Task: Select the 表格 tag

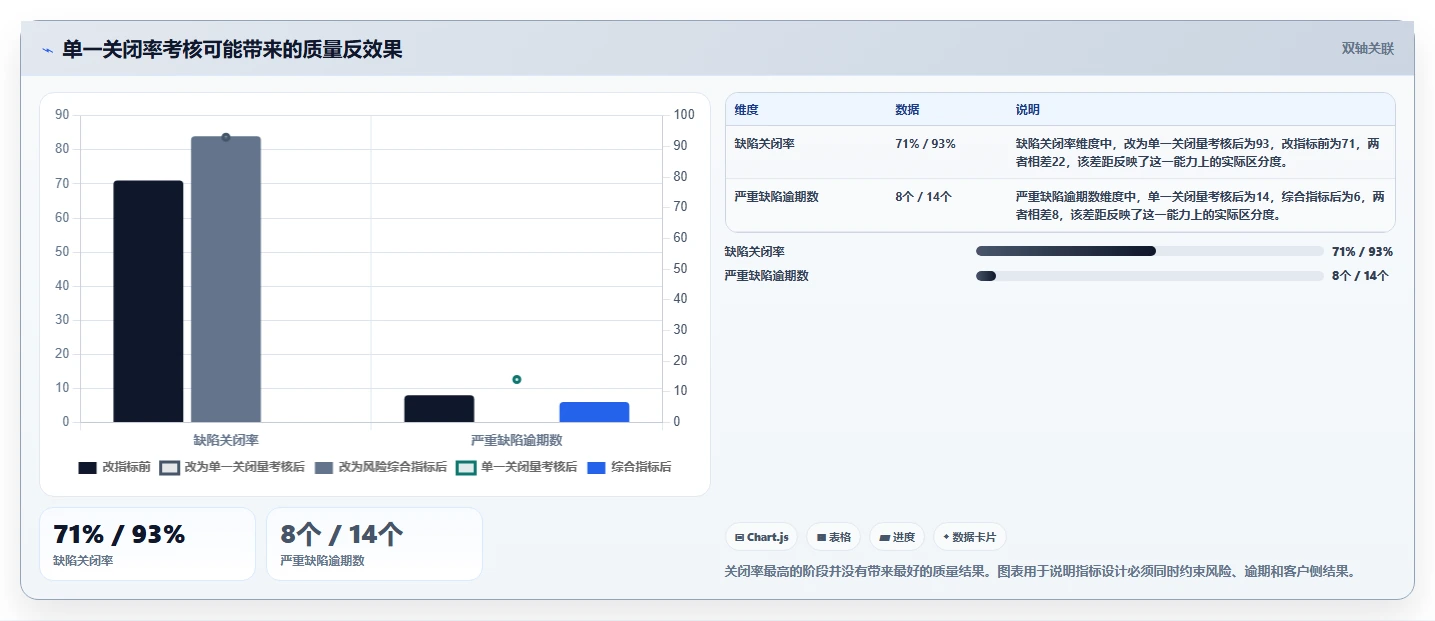Action: 833,537
